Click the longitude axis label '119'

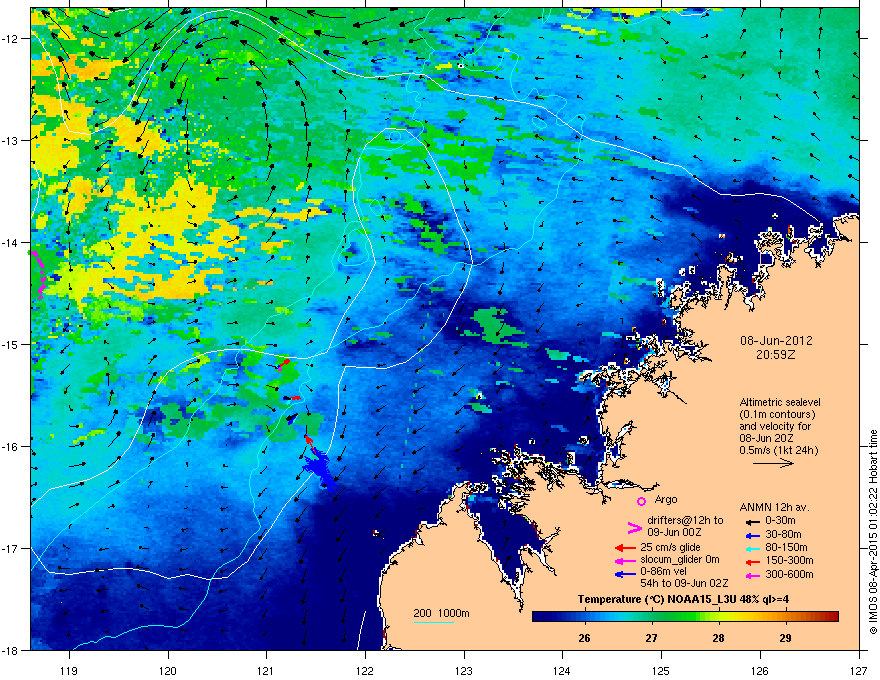click(x=69, y=670)
